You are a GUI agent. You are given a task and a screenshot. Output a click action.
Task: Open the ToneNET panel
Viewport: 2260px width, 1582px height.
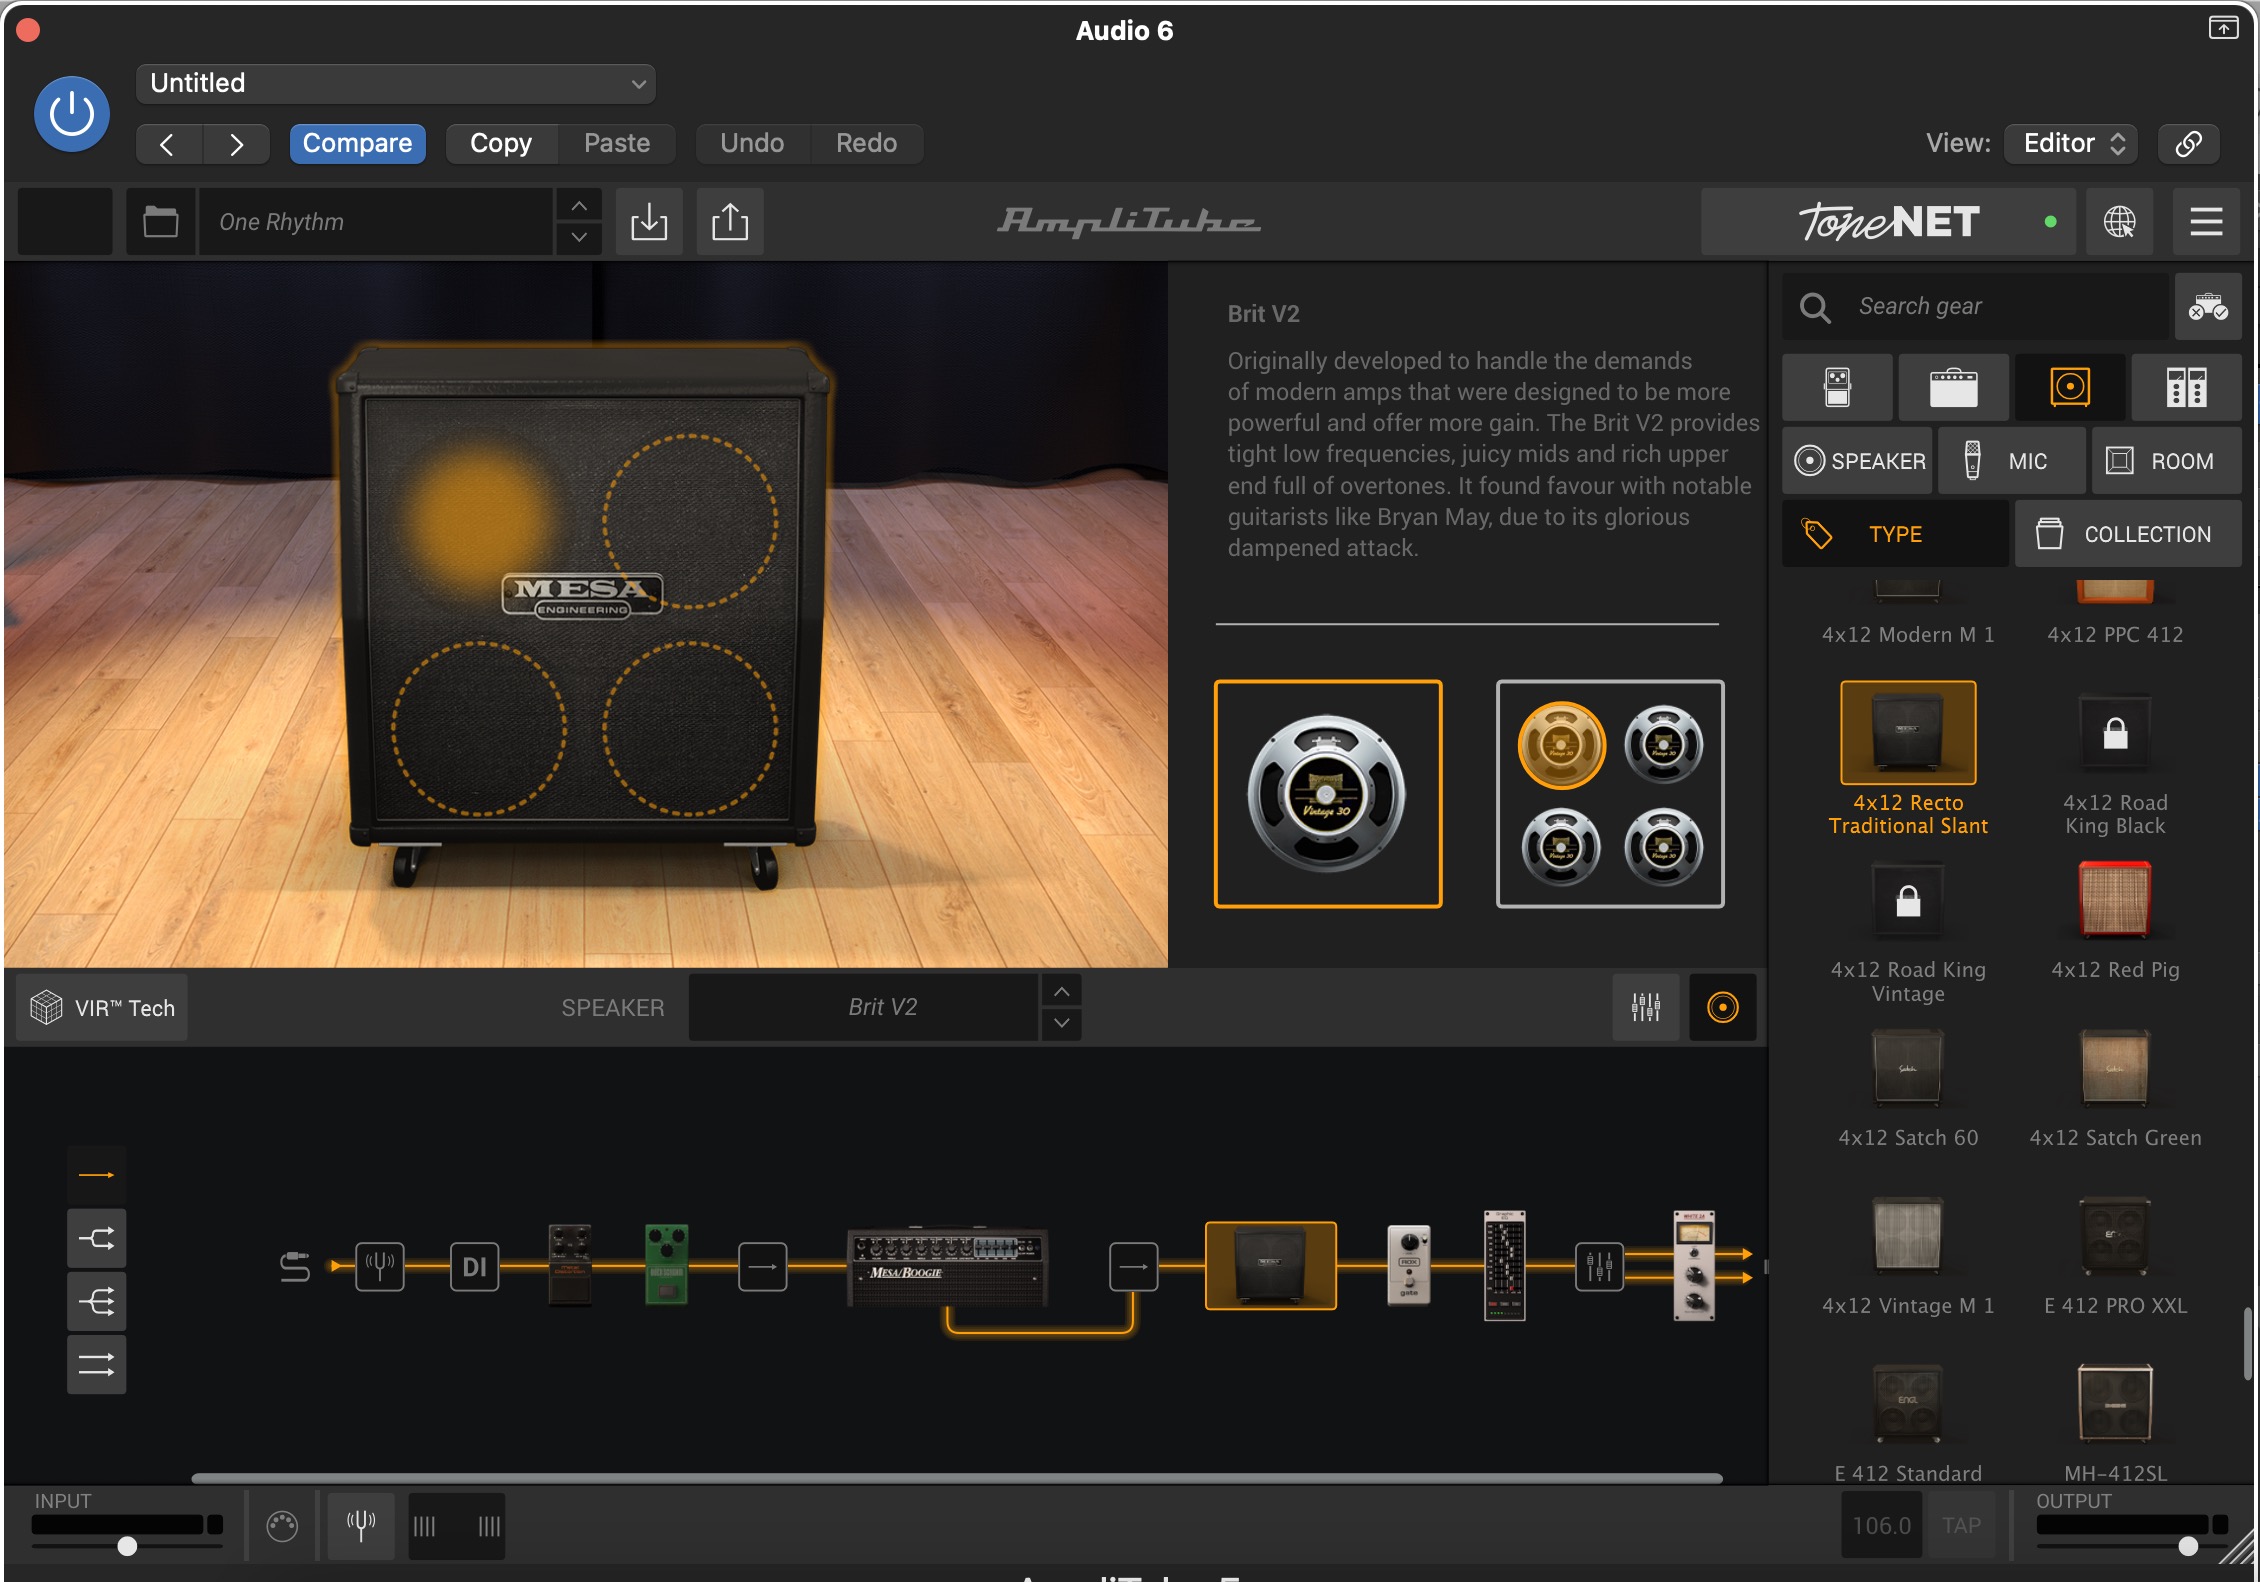pyautogui.click(x=1888, y=222)
